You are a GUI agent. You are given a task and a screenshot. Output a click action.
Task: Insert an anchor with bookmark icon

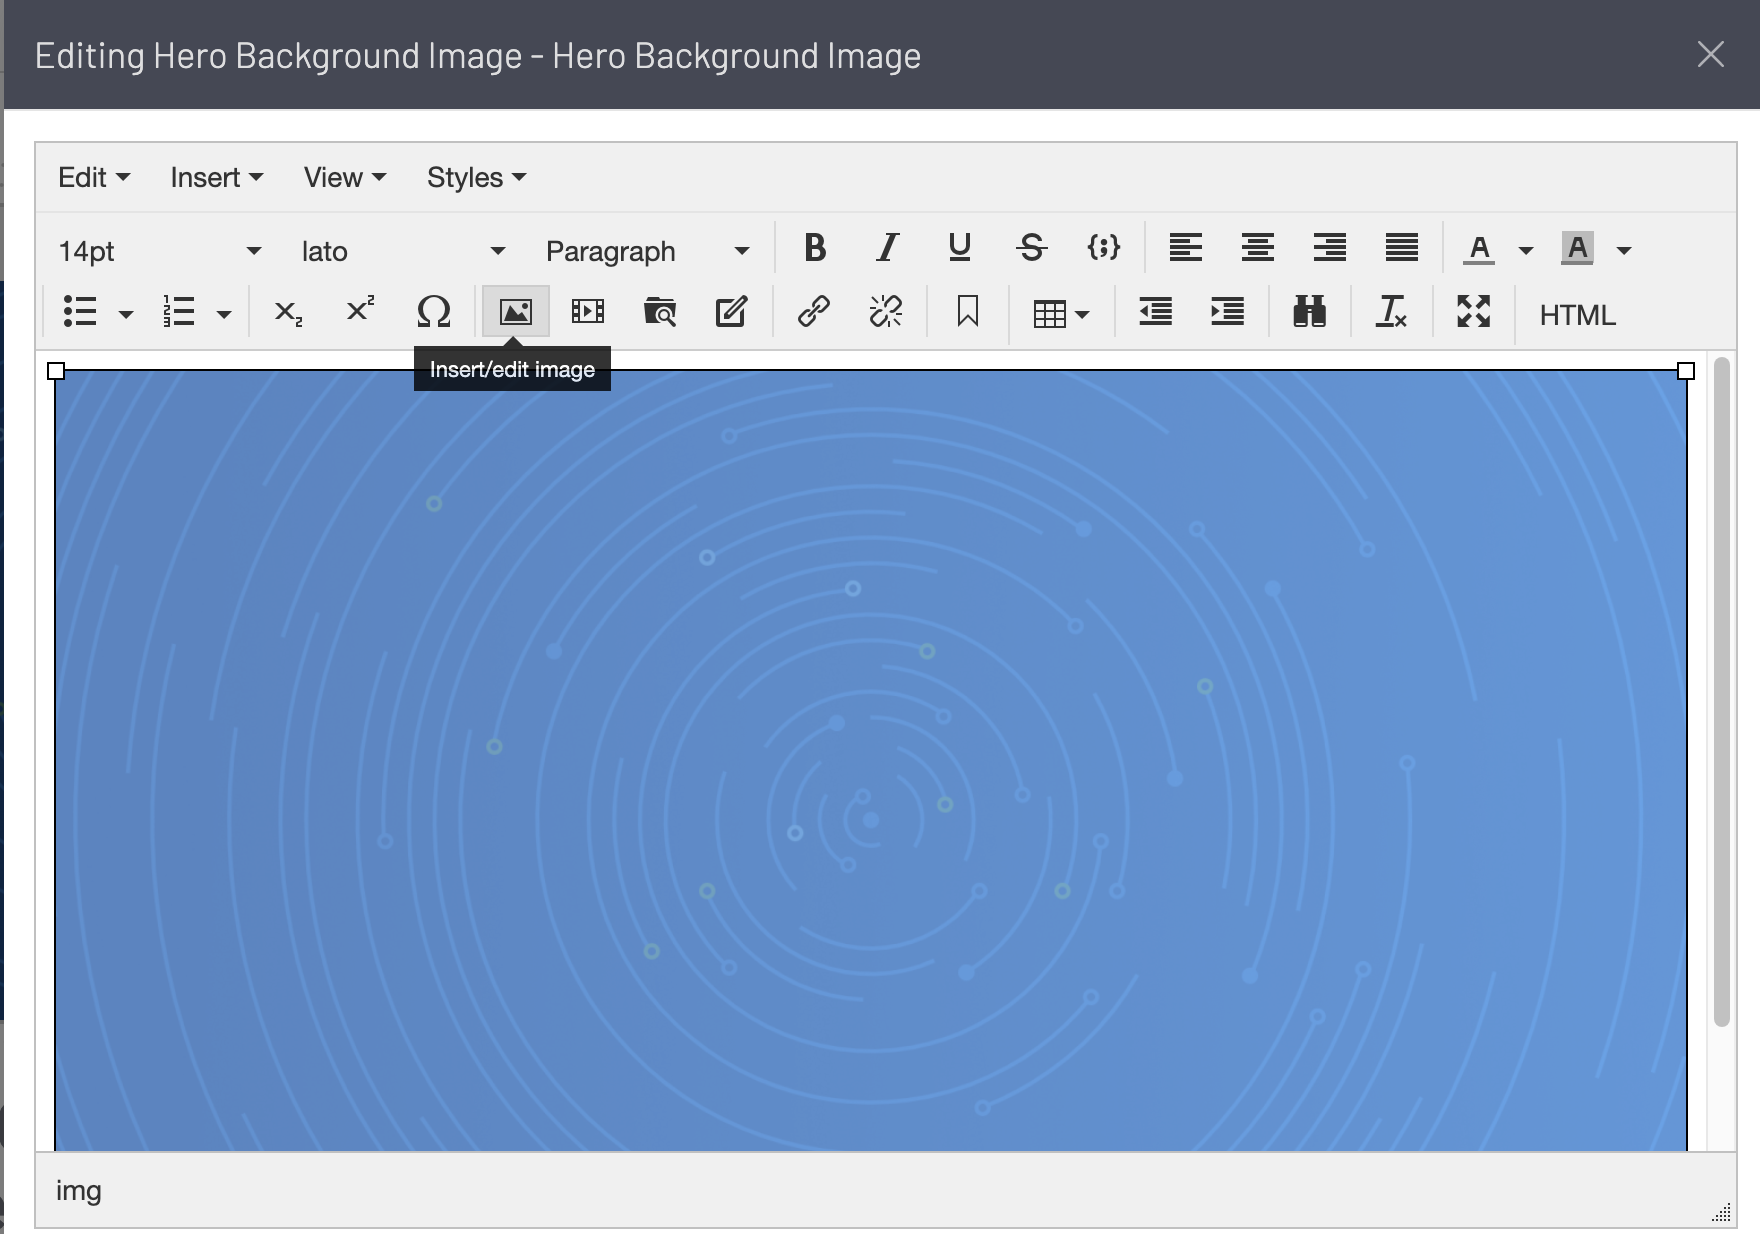click(x=967, y=313)
